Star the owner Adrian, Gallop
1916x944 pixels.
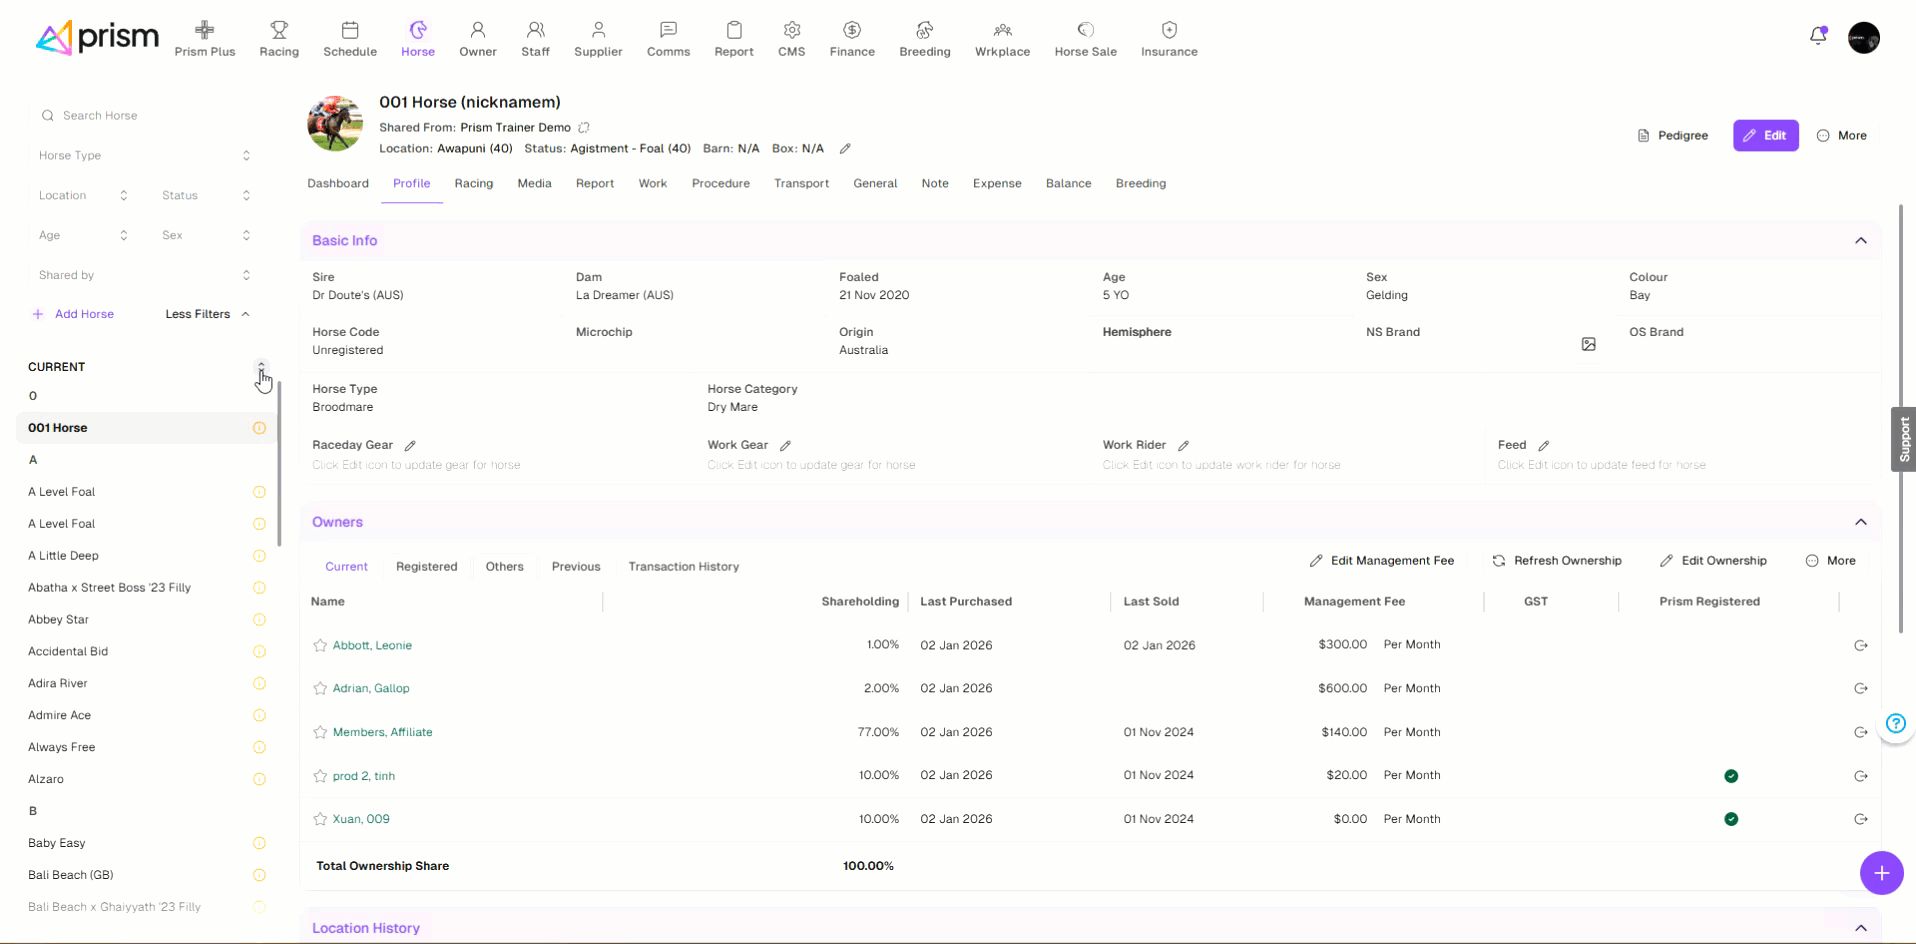320,689
